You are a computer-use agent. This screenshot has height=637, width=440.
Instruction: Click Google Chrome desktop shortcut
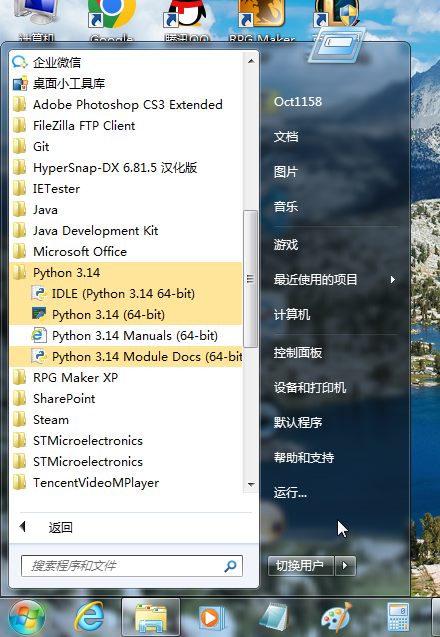(x=112, y=20)
